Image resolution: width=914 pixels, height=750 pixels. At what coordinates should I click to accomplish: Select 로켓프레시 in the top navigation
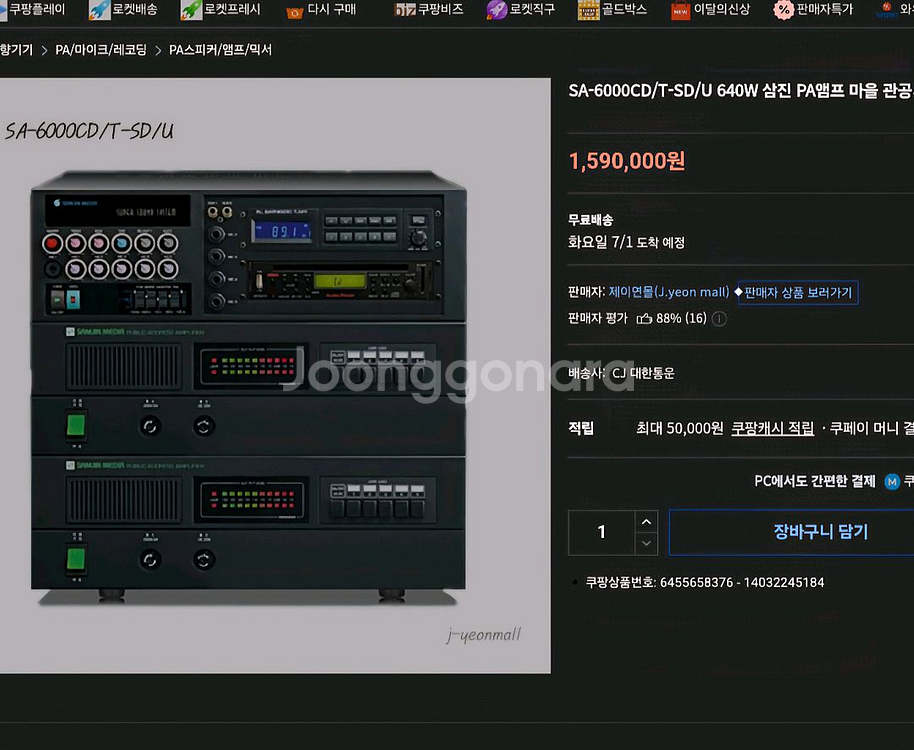pyautogui.click(x=232, y=9)
